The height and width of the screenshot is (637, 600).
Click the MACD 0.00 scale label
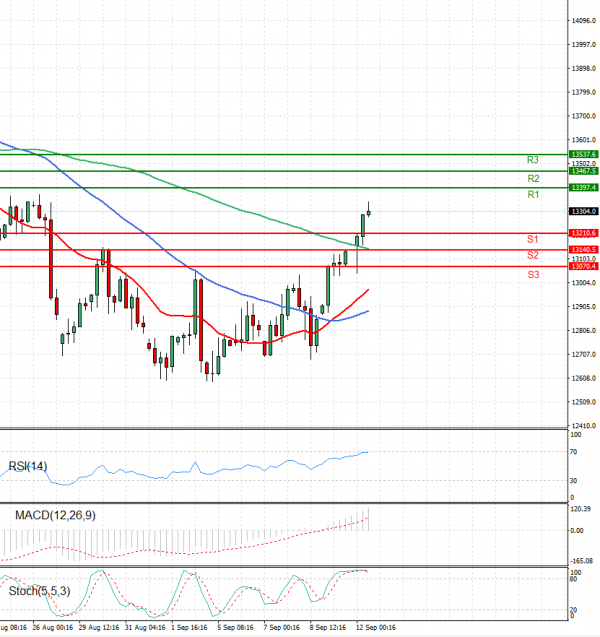tap(577, 531)
